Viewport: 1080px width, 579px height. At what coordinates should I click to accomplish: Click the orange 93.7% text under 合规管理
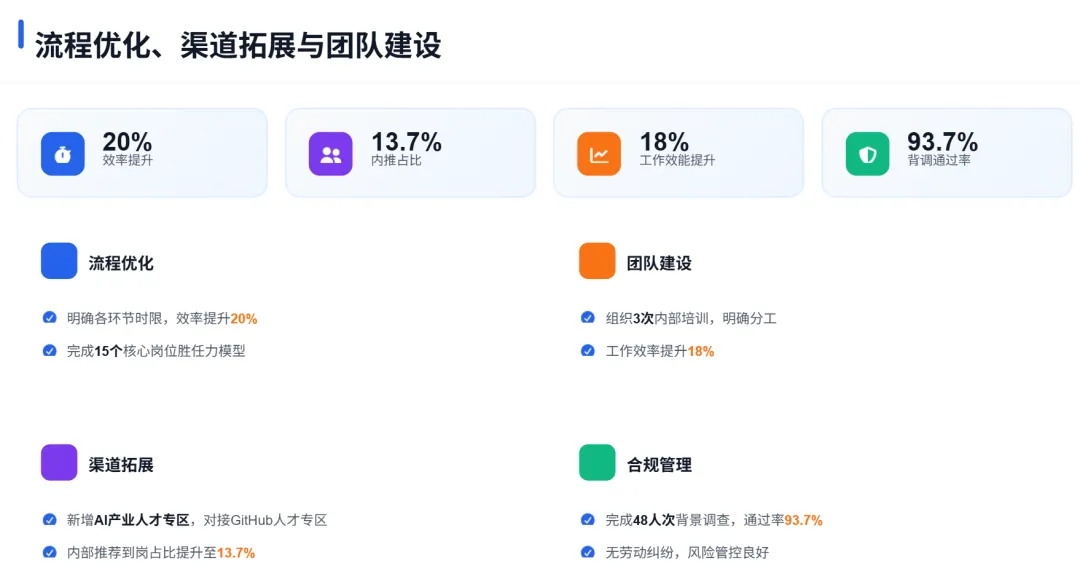[803, 520]
